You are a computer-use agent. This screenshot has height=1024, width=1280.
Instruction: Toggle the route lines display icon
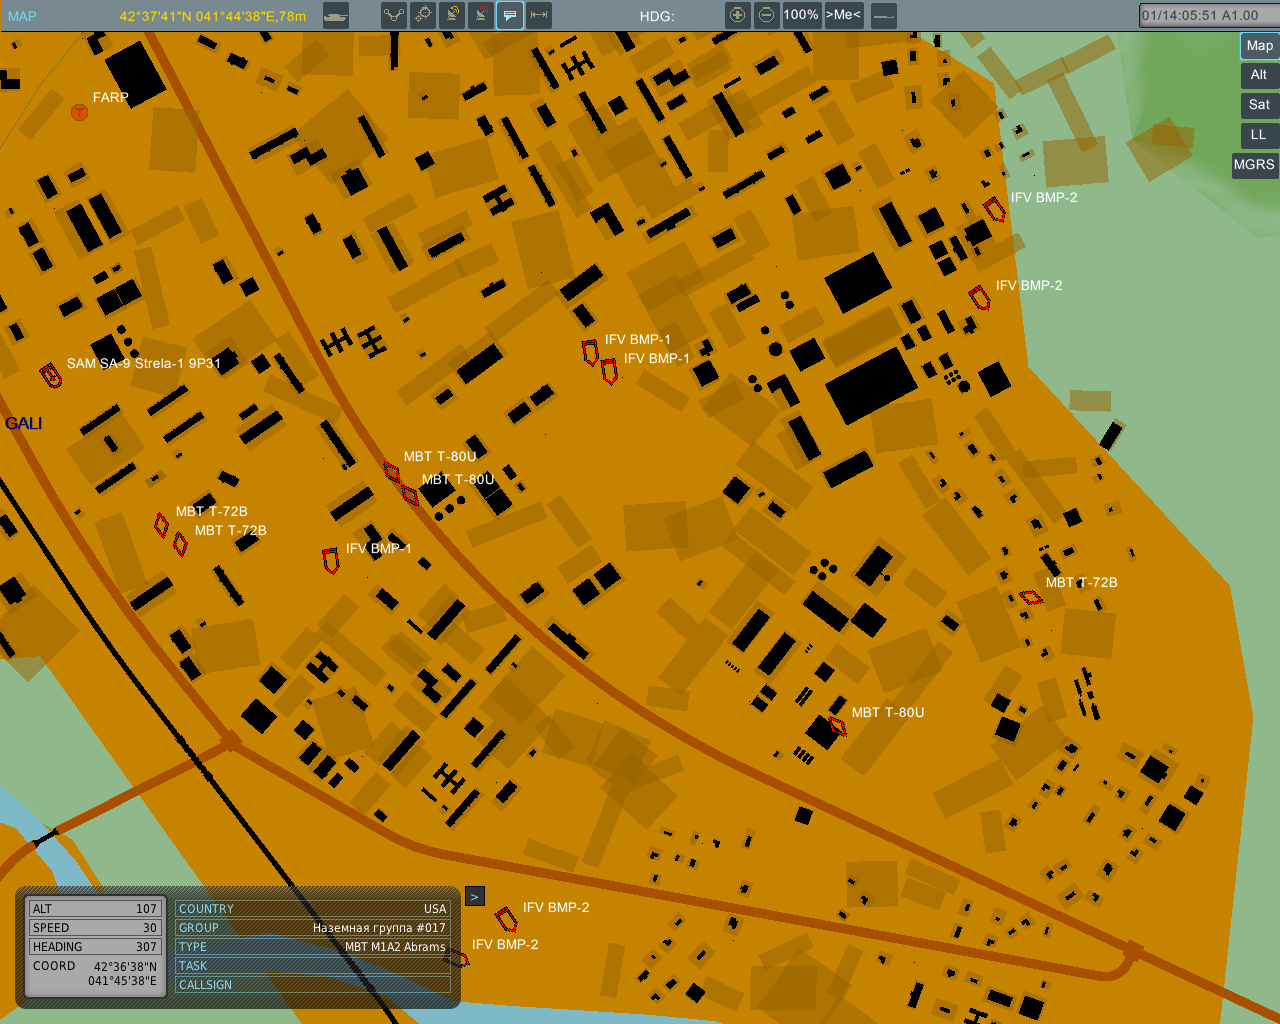click(394, 15)
